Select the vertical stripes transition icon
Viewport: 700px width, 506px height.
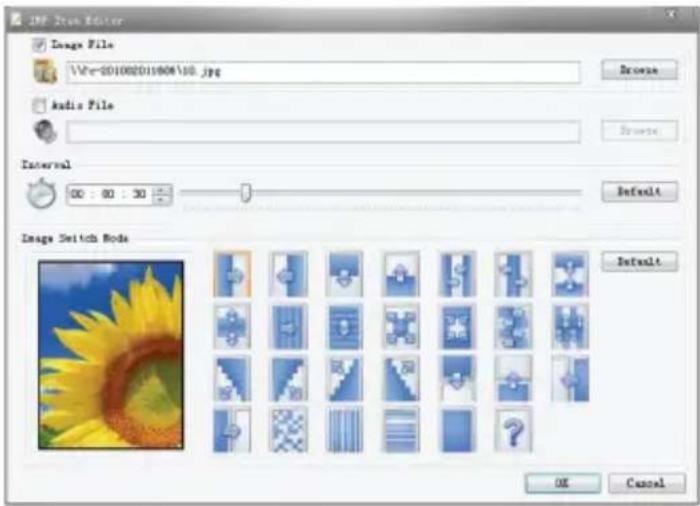pos(344,430)
